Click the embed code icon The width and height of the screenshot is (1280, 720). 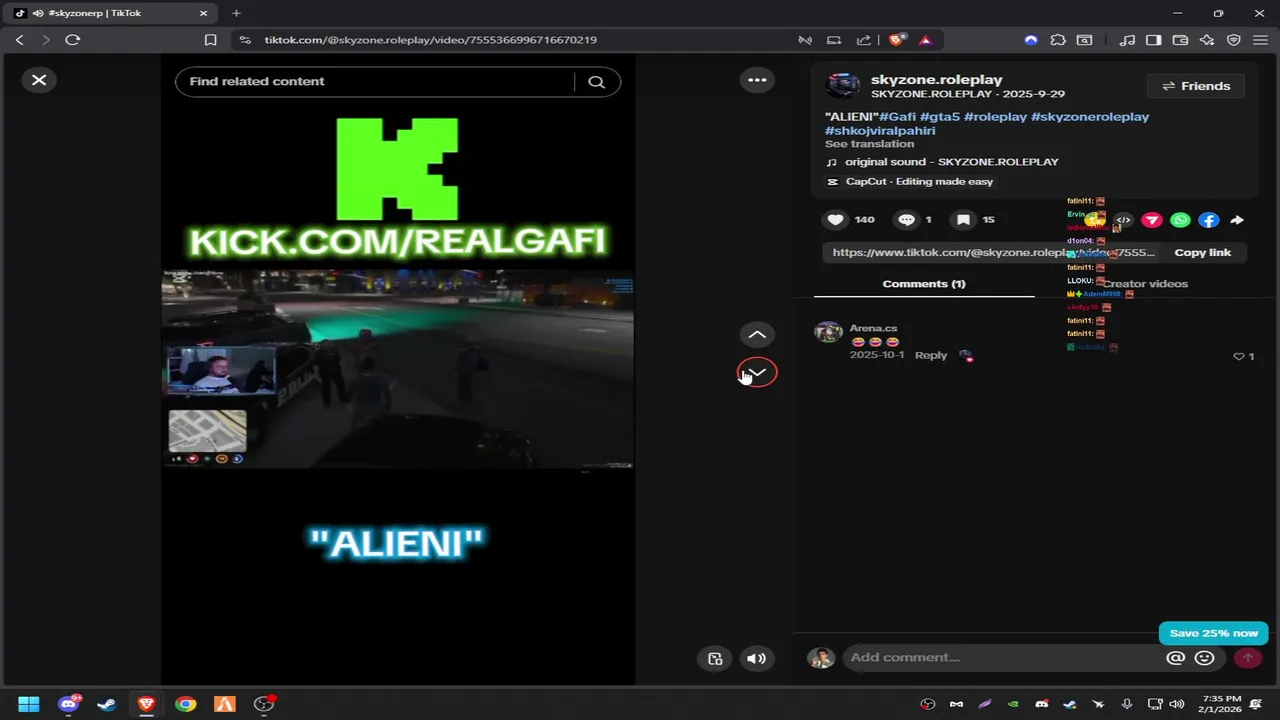click(x=1124, y=220)
